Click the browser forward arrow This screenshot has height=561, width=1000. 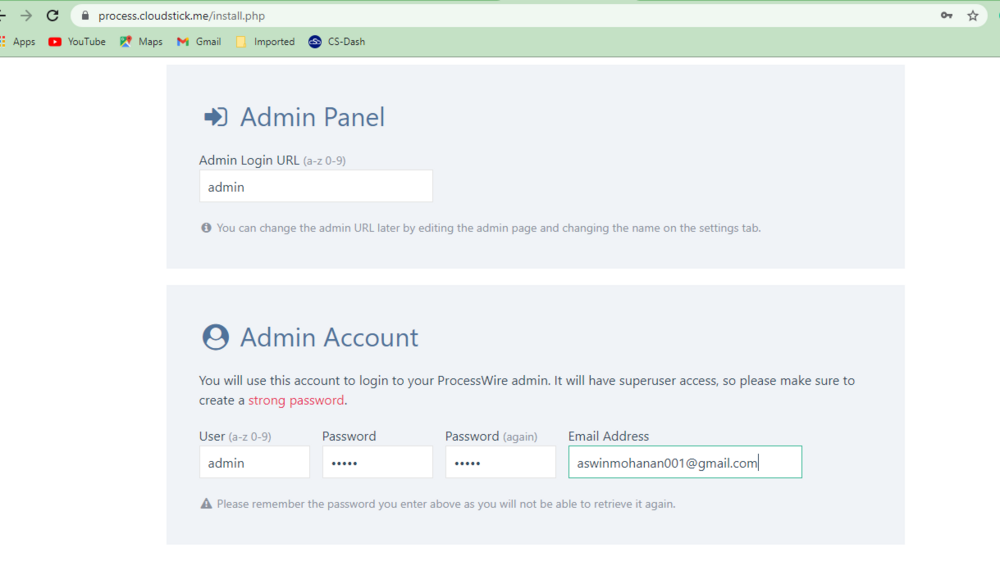(x=26, y=16)
